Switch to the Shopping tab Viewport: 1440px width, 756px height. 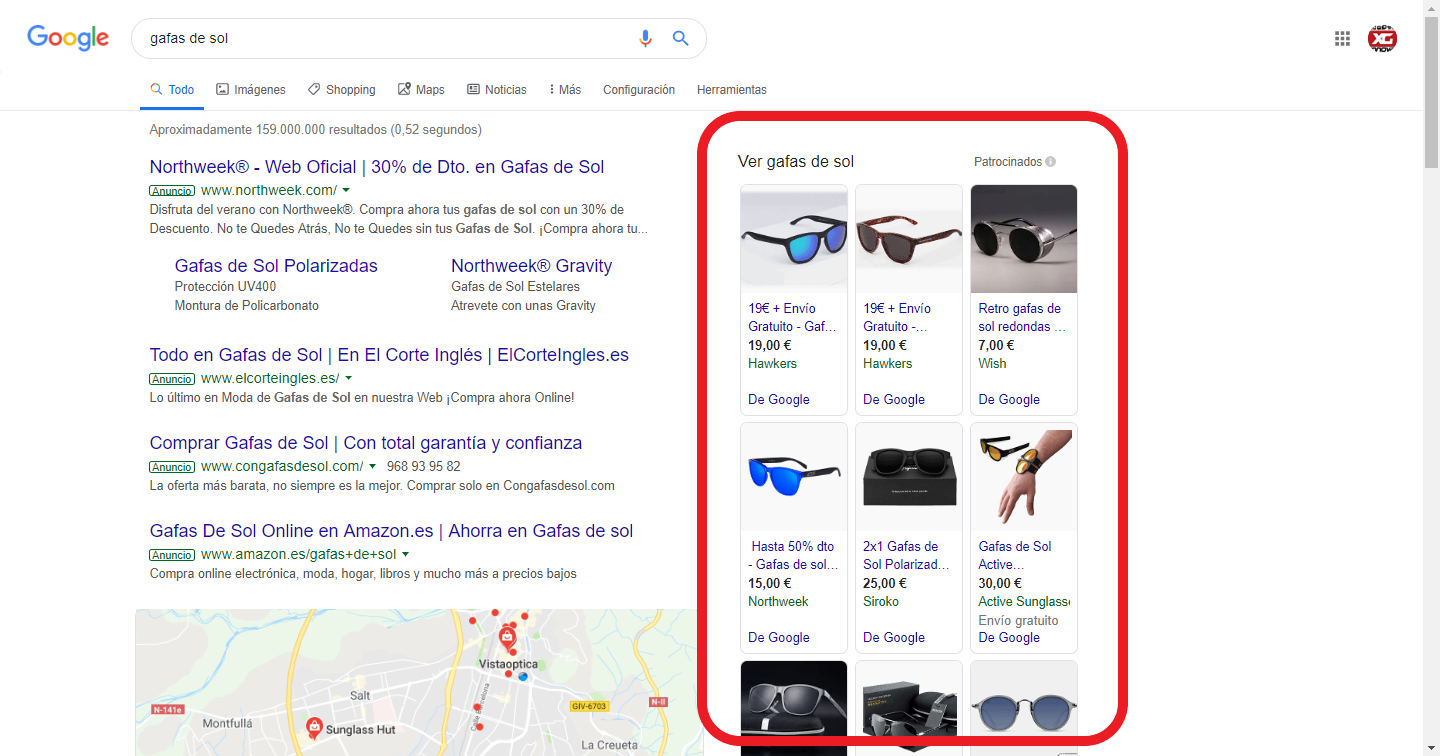[342, 90]
